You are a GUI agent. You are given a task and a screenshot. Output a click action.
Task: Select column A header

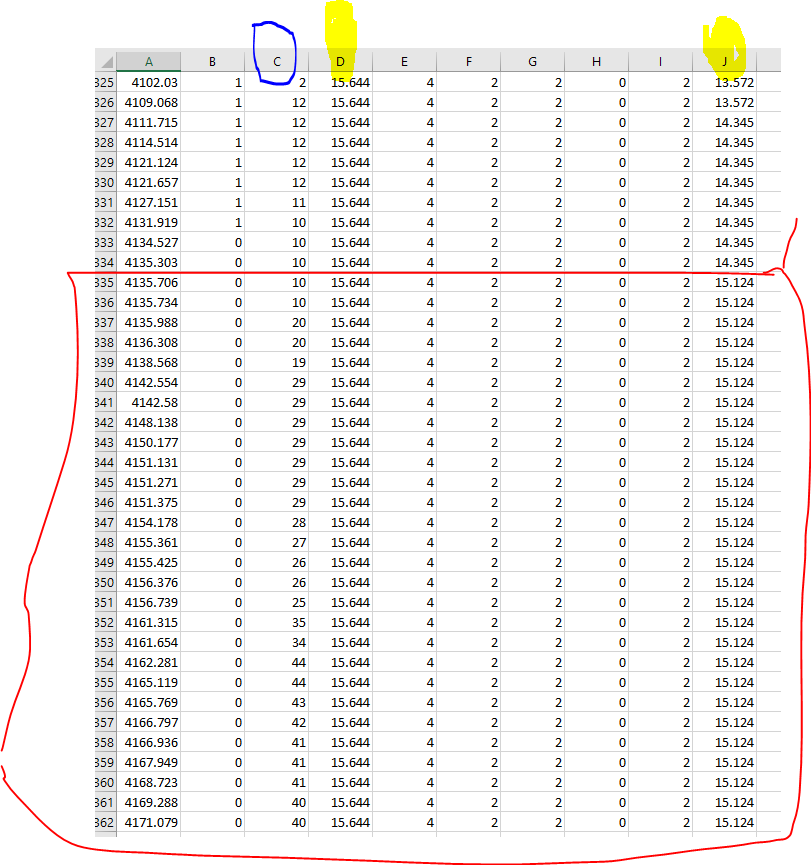point(148,62)
